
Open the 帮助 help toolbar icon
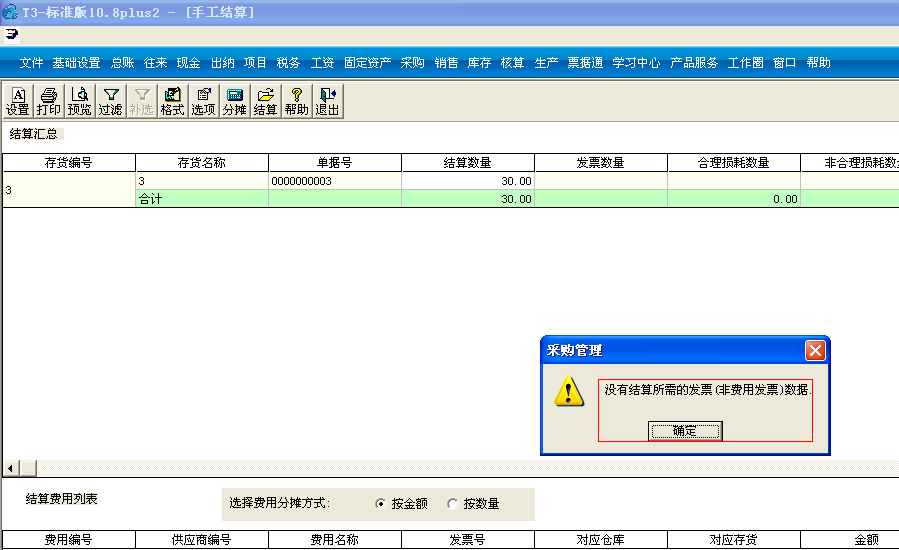[x=296, y=102]
